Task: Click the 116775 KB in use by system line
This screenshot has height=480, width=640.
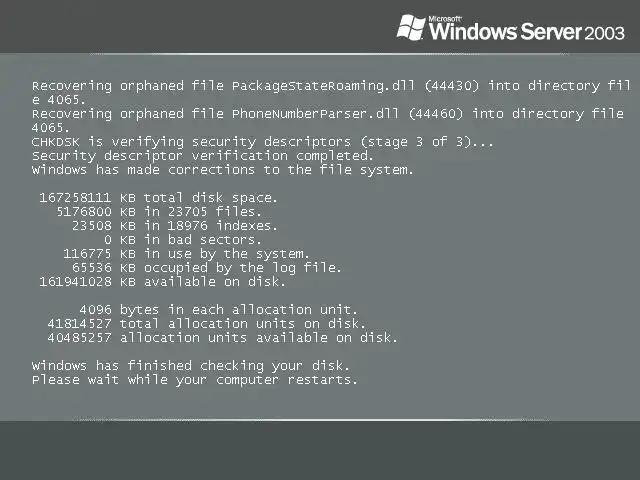Action: click(x=186, y=254)
